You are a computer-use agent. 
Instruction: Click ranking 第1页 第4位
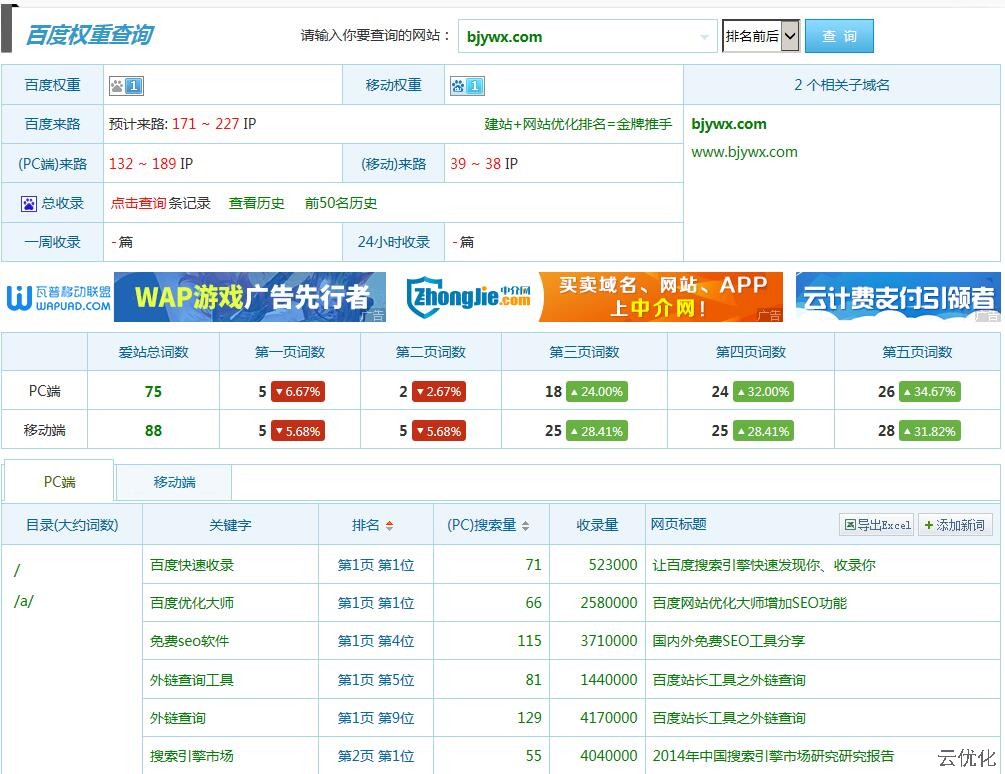(376, 641)
